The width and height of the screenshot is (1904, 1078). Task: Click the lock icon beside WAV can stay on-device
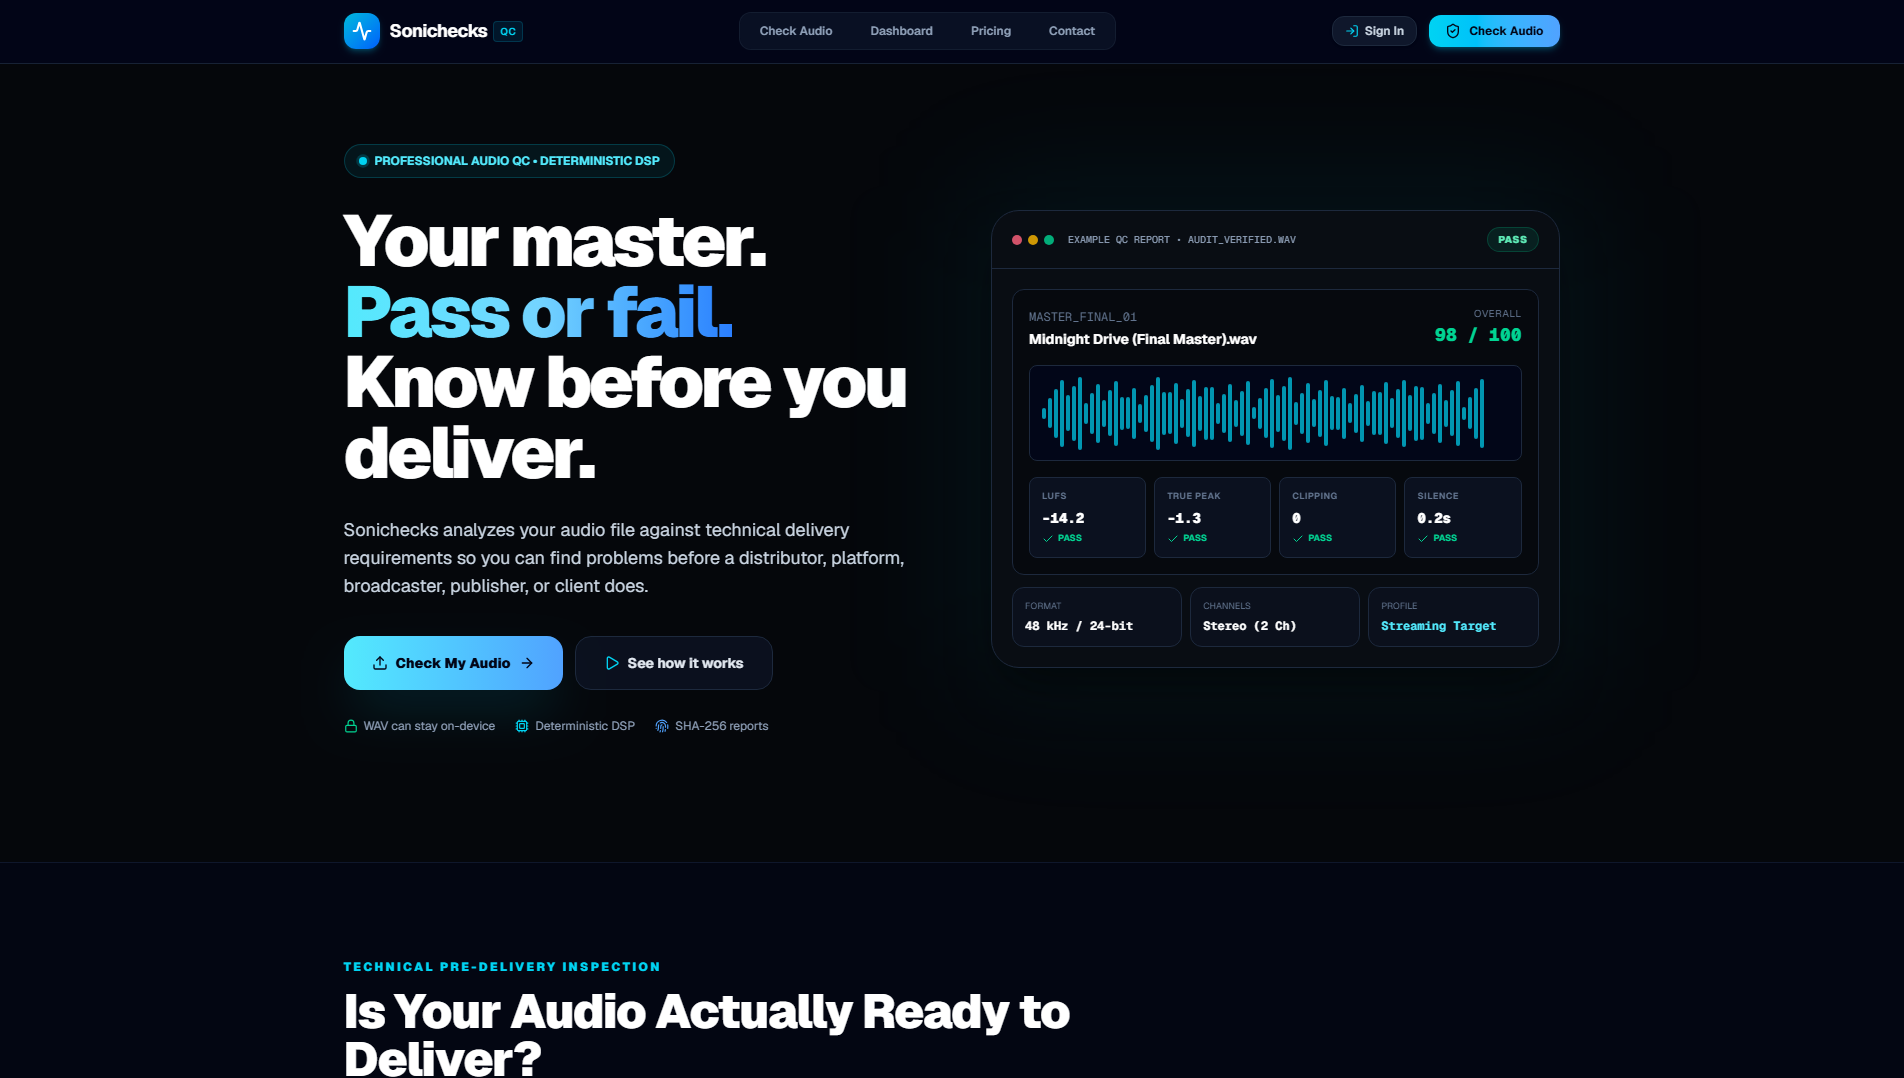coord(351,726)
